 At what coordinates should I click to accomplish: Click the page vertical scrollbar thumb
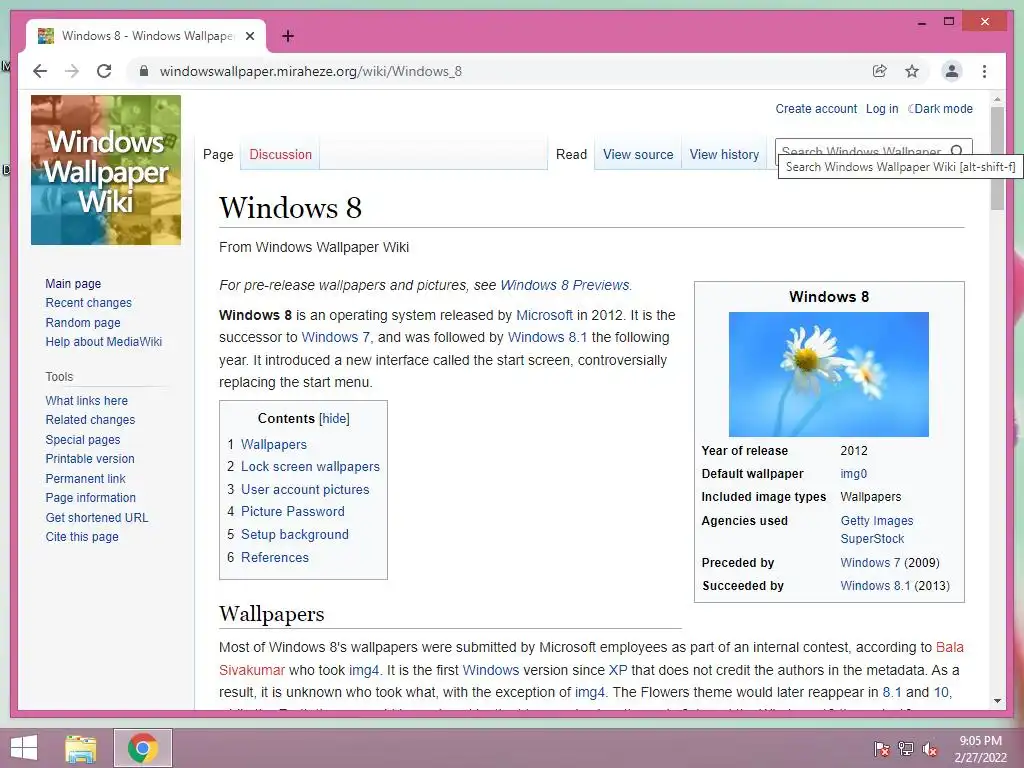[x=997, y=158]
